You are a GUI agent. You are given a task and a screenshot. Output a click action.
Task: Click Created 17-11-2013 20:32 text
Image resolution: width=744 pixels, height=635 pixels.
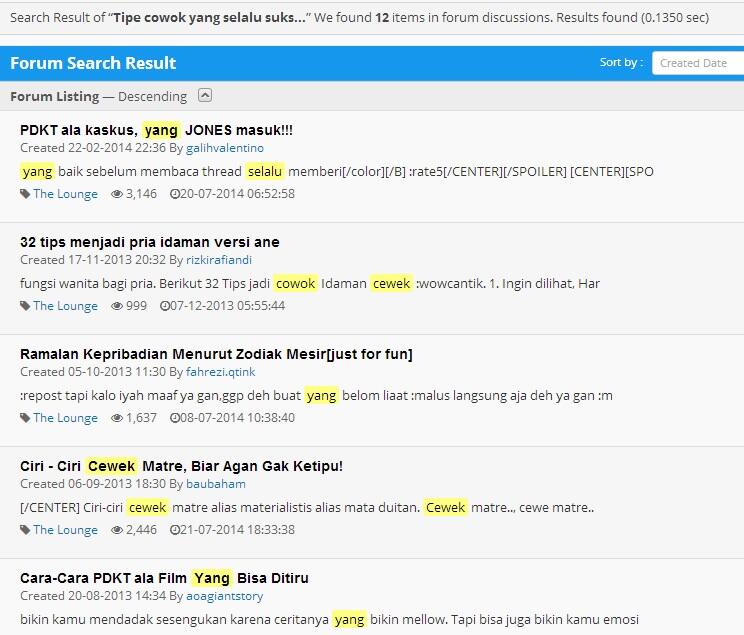click(93, 260)
